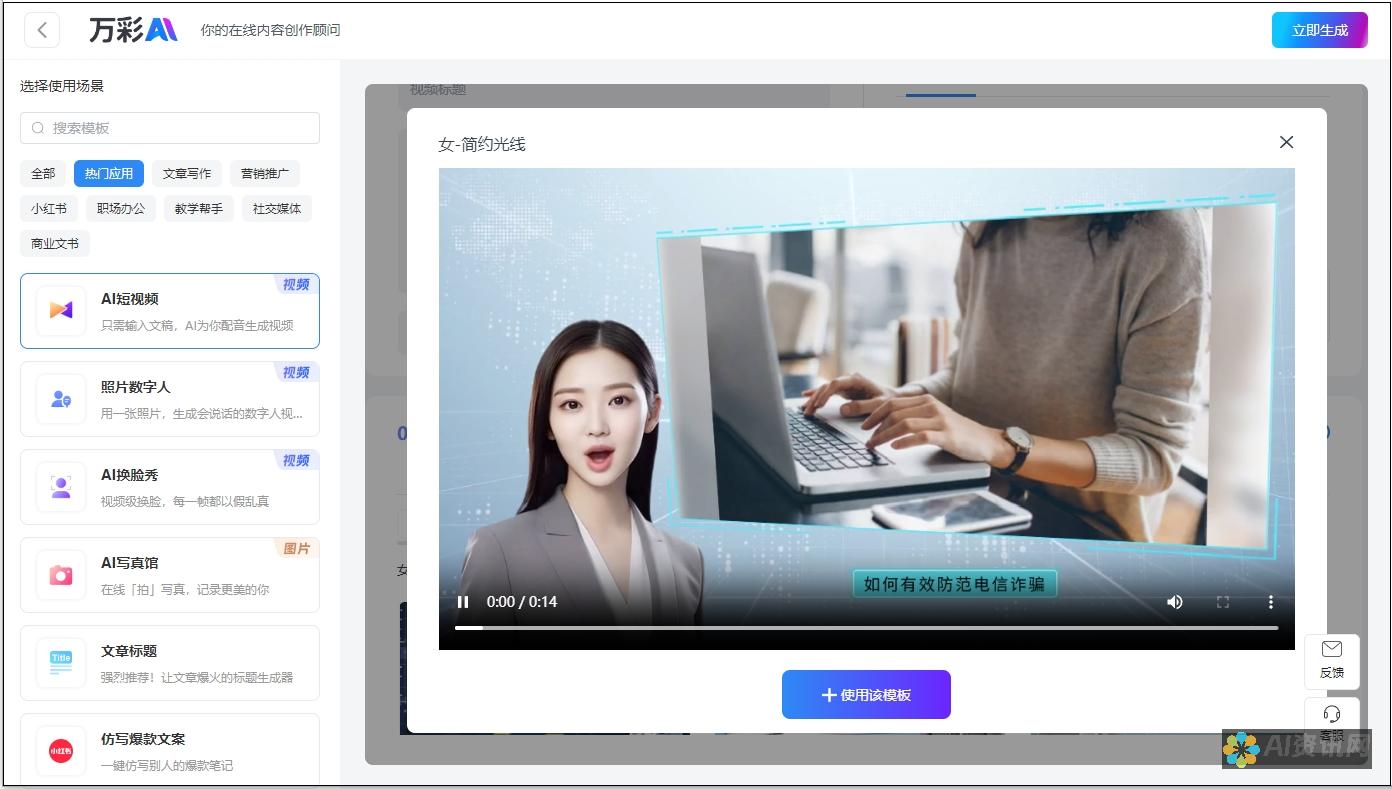This screenshot has width=1392, height=789.
Task: Focus the 搜索模板 search field
Action: coord(170,128)
